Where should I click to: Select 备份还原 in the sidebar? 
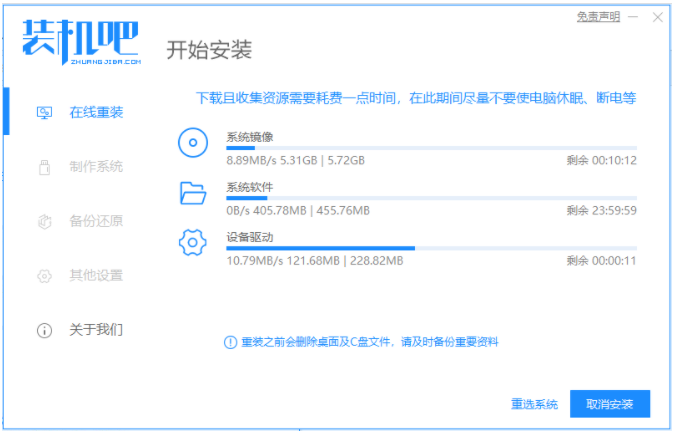pyautogui.click(x=96, y=221)
